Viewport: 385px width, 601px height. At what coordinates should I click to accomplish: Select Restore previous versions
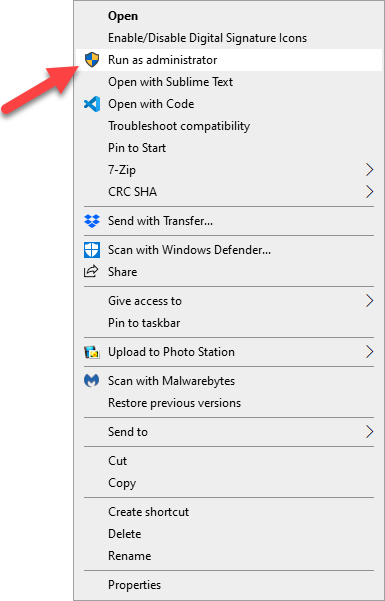coord(174,403)
